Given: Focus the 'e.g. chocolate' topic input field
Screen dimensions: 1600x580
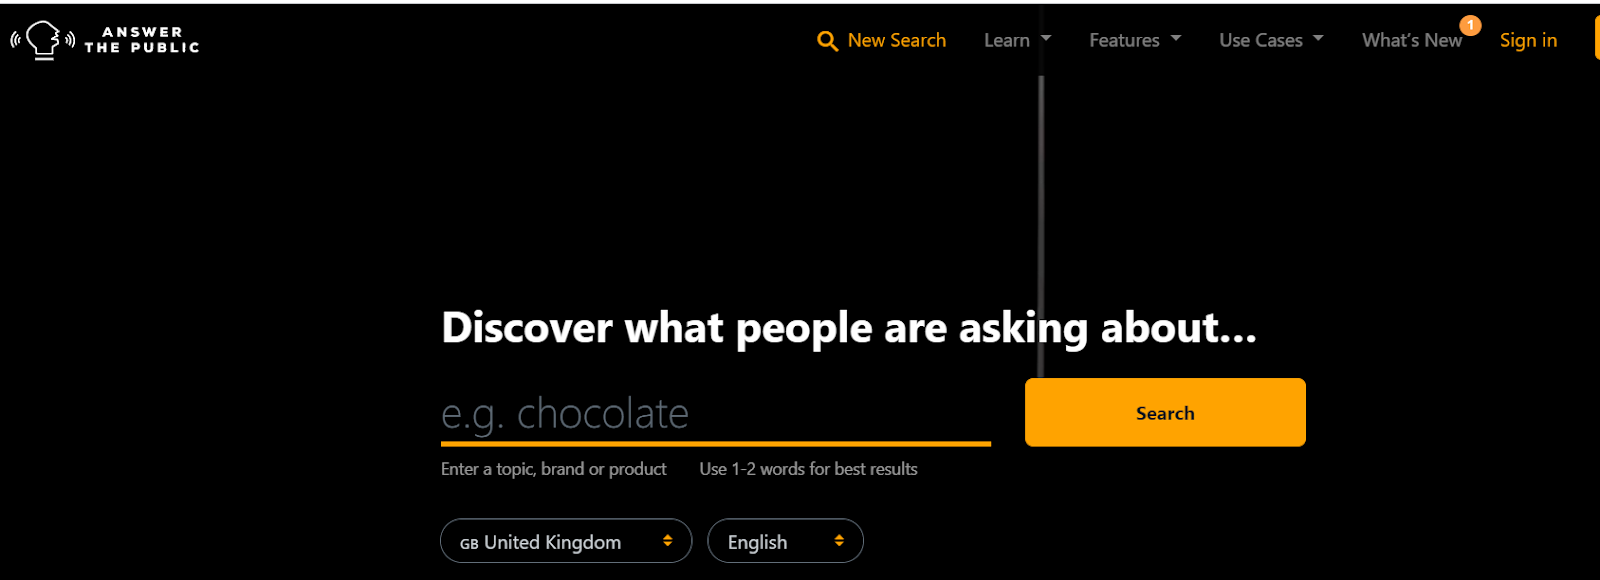Looking at the screenshot, I should (716, 413).
